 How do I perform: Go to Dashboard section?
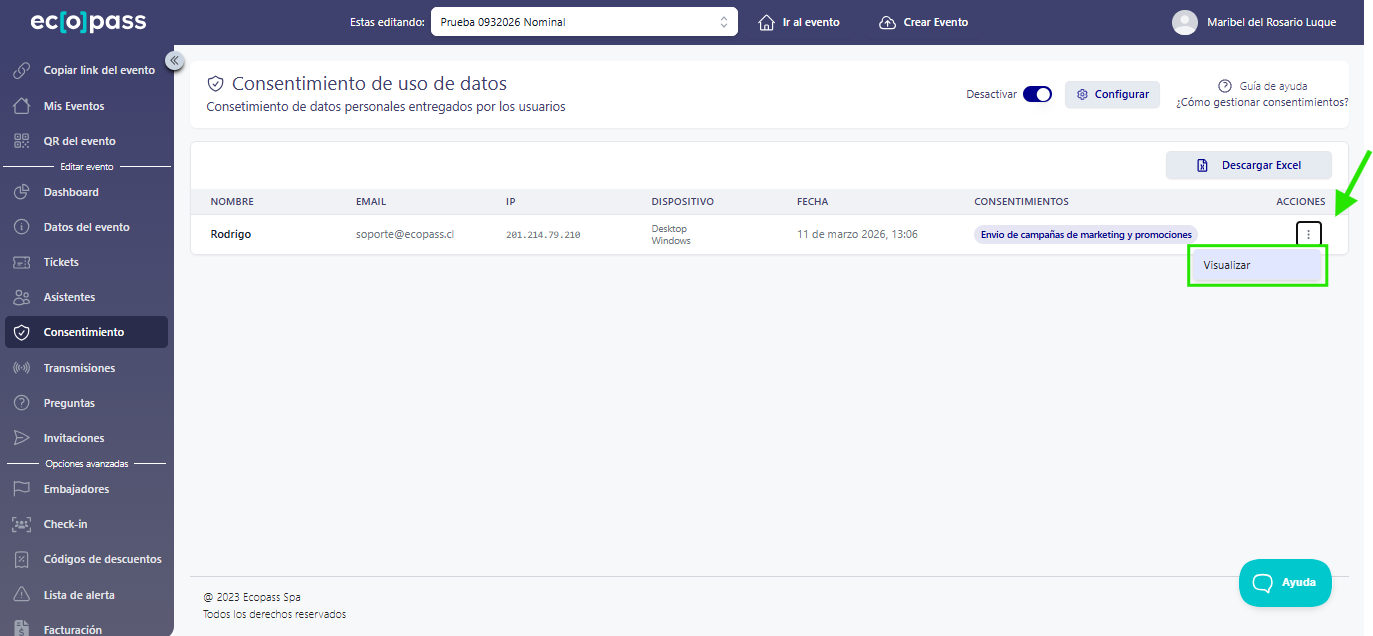click(x=71, y=192)
